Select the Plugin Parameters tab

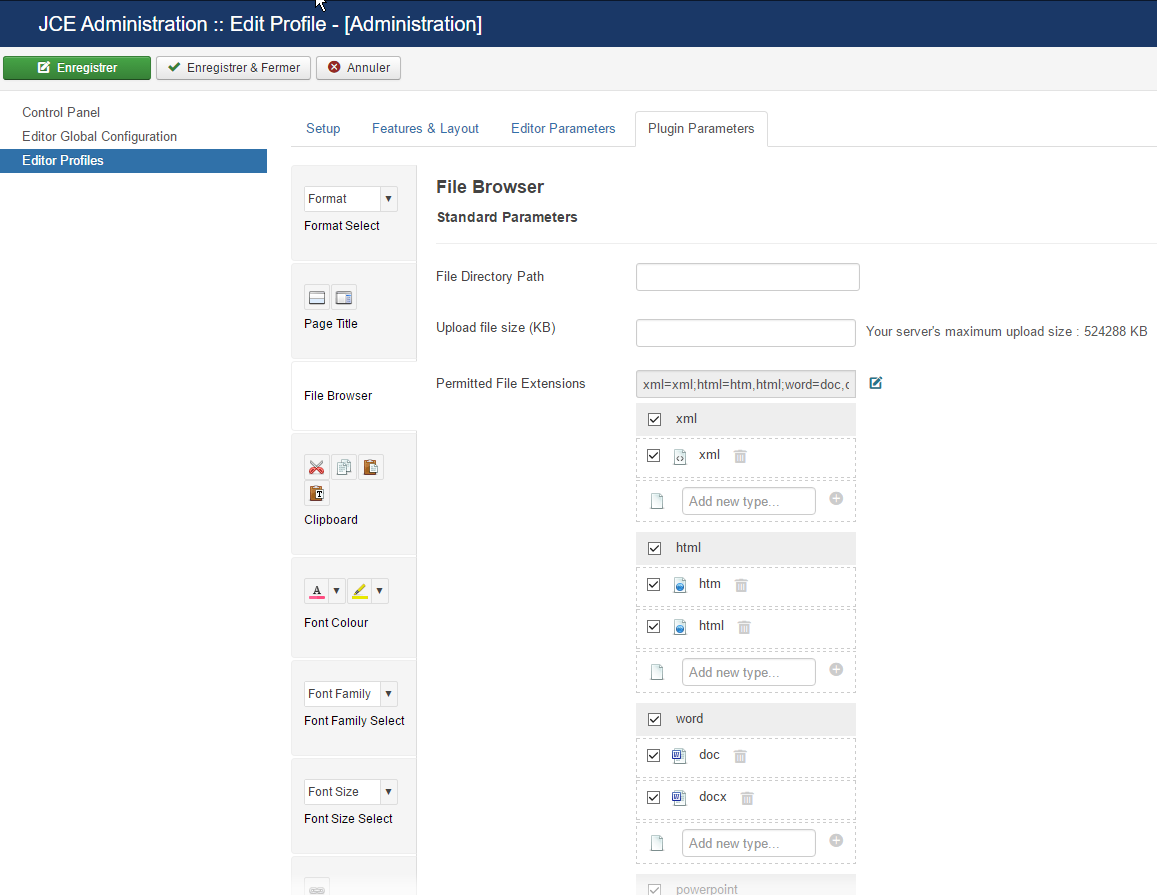701,128
